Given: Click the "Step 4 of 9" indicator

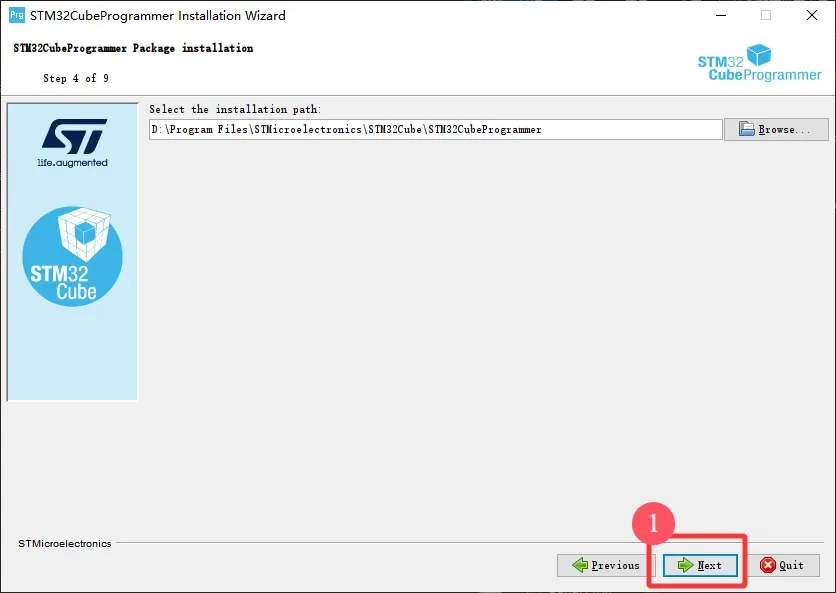Looking at the screenshot, I should click(76, 78).
